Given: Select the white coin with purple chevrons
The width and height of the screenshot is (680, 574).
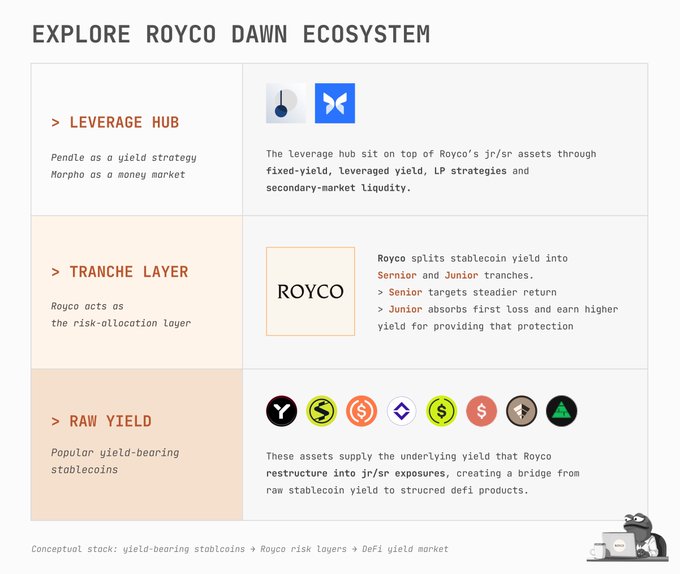Looking at the screenshot, I should click(402, 411).
